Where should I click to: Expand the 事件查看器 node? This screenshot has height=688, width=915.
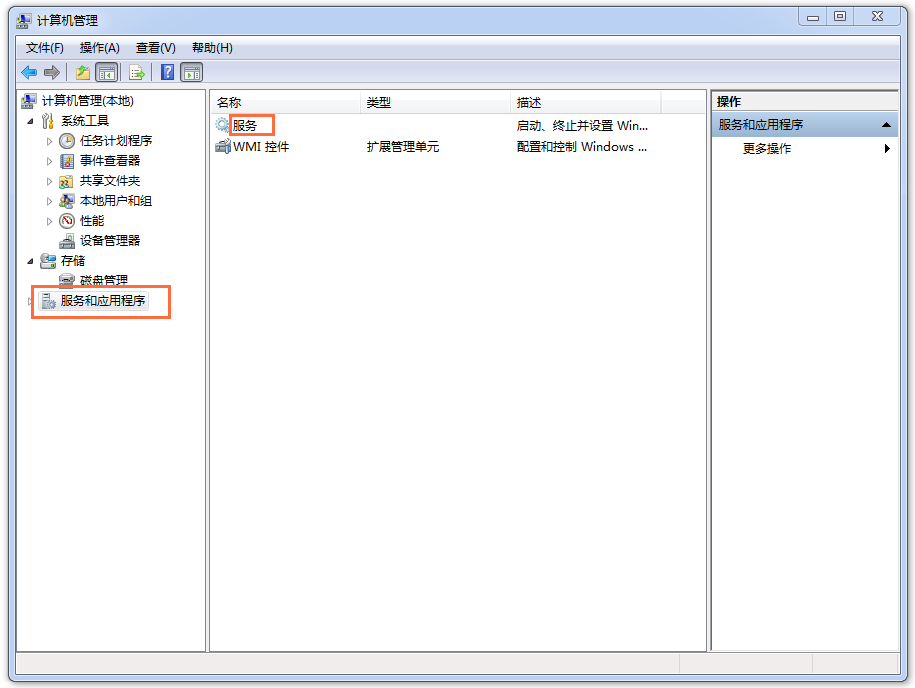click(49, 161)
